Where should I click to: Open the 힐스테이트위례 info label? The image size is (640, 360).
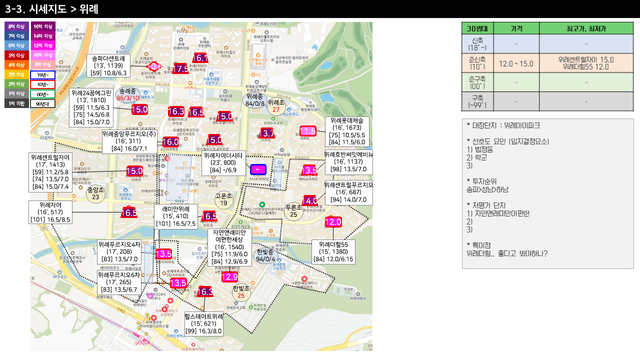point(204,324)
